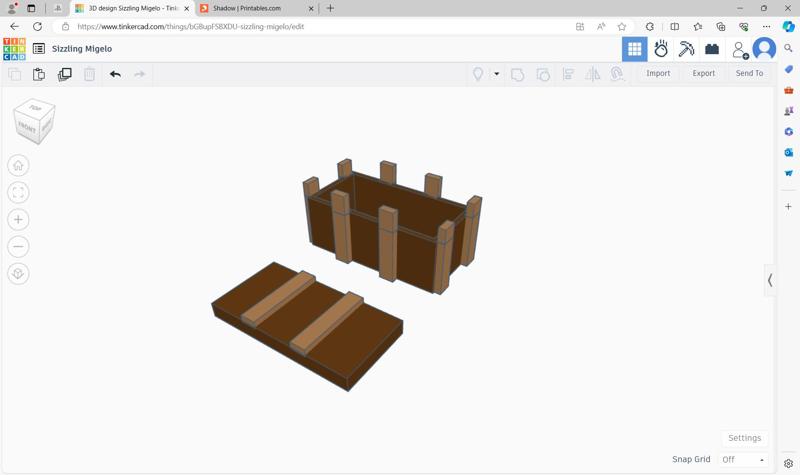The width and height of the screenshot is (800, 475).
Task: Reset camera with Home view button
Action: tap(18, 166)
